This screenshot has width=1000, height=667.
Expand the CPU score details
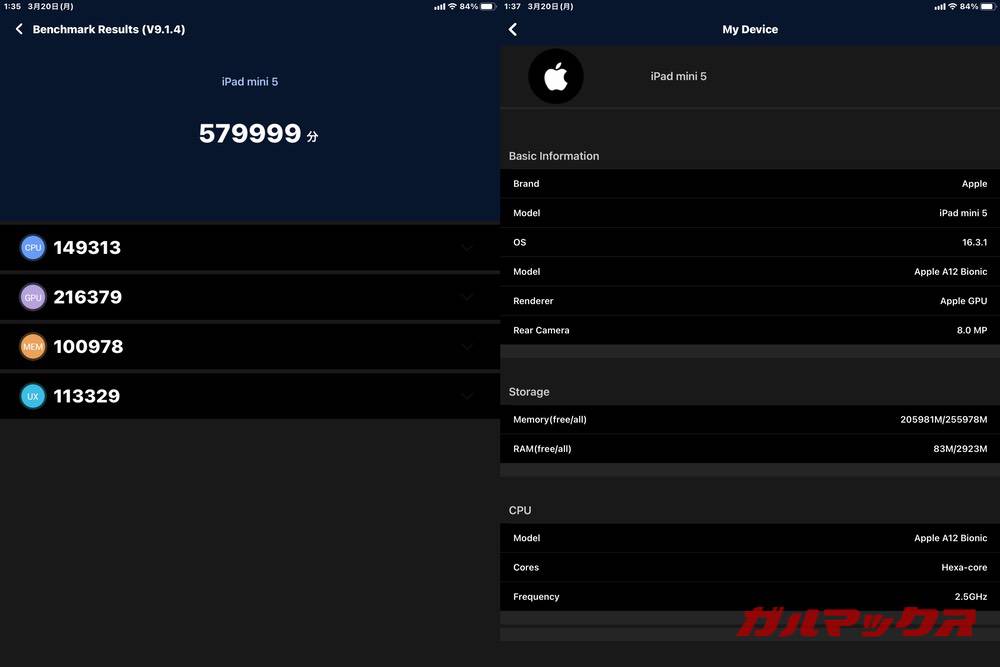[466, 247]
